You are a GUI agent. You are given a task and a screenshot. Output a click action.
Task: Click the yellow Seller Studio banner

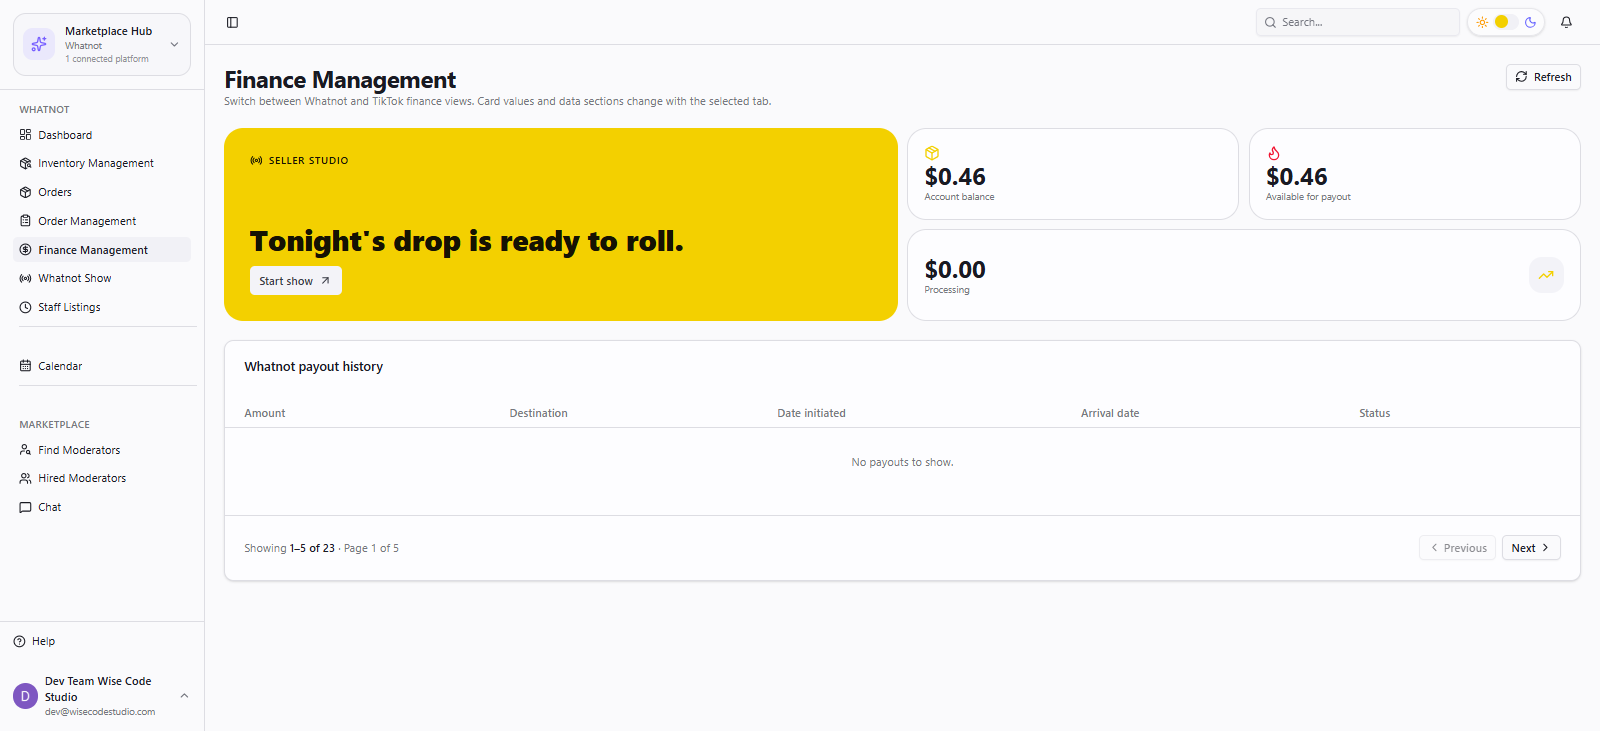tap(560, 224)
